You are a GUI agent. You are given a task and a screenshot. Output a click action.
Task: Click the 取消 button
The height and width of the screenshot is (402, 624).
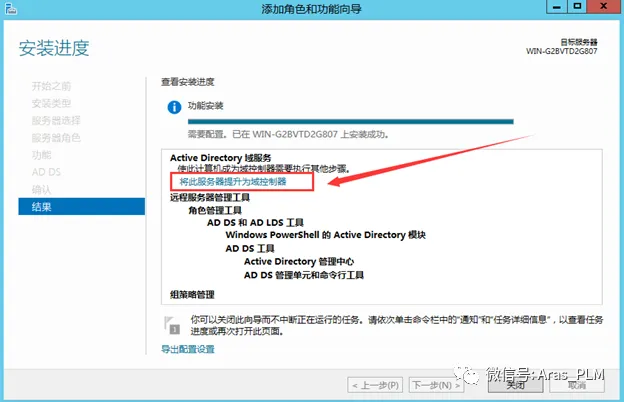pyautogui.click(x=577, y=385)
